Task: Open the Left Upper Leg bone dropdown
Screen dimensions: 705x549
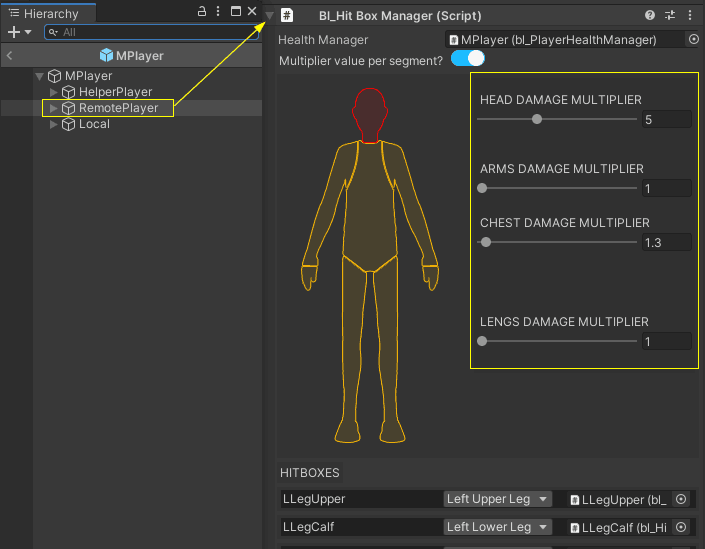Action: (x=497, y=499)
